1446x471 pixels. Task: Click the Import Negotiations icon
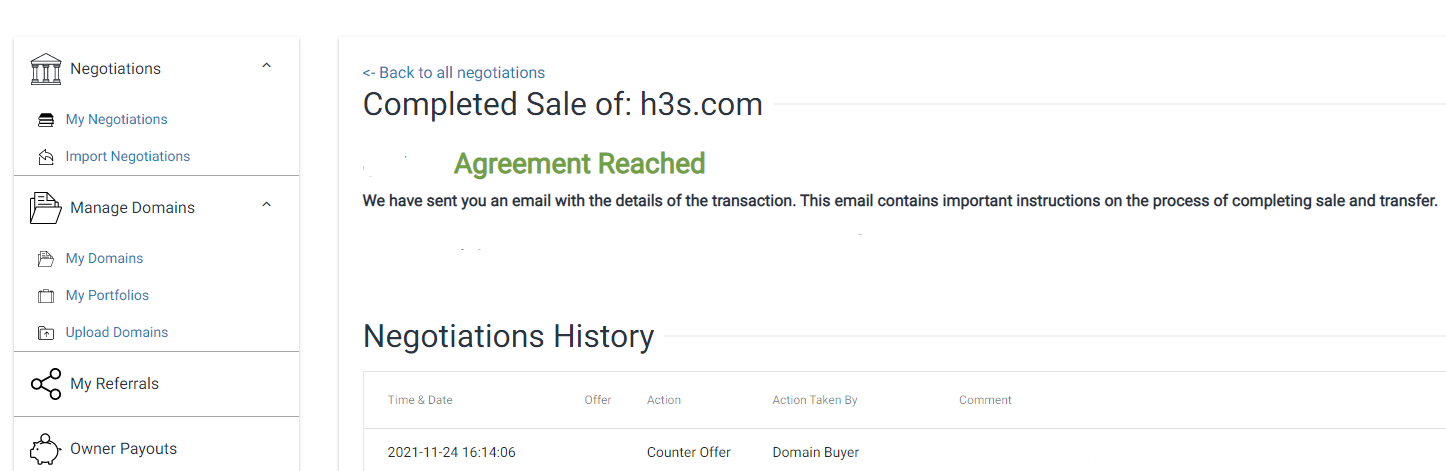[x=46, y=157]
